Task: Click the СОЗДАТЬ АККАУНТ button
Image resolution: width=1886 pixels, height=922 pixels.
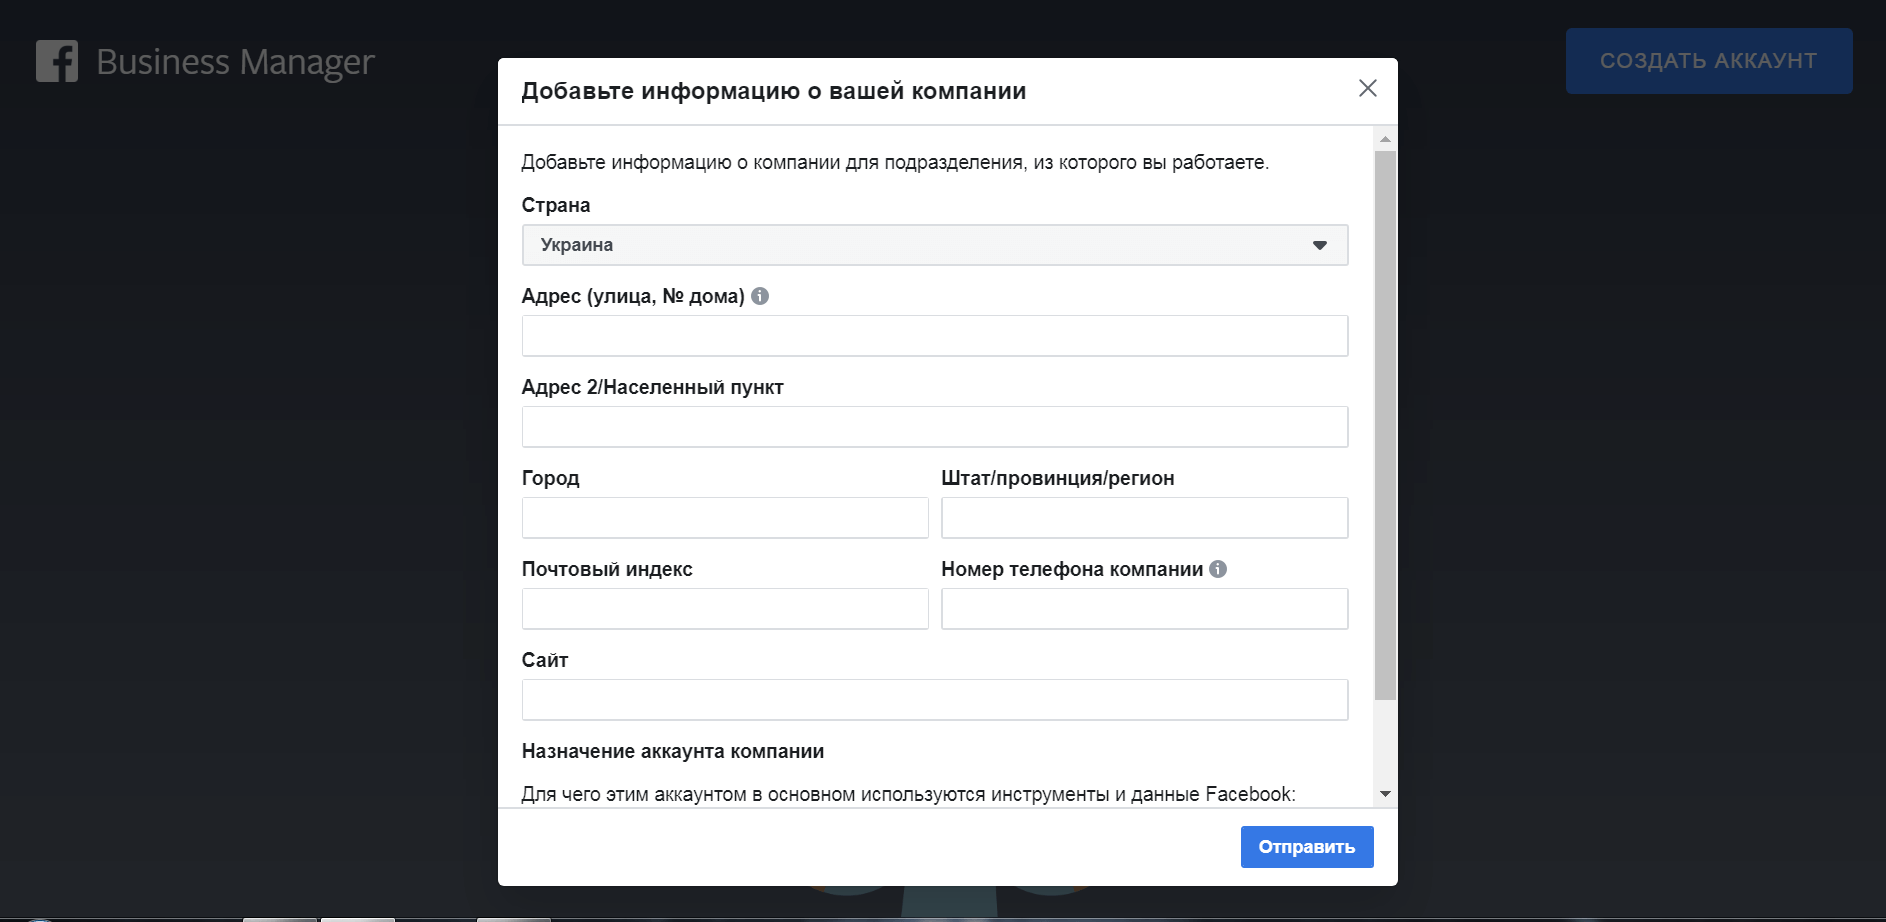Action: (1708, 61)
